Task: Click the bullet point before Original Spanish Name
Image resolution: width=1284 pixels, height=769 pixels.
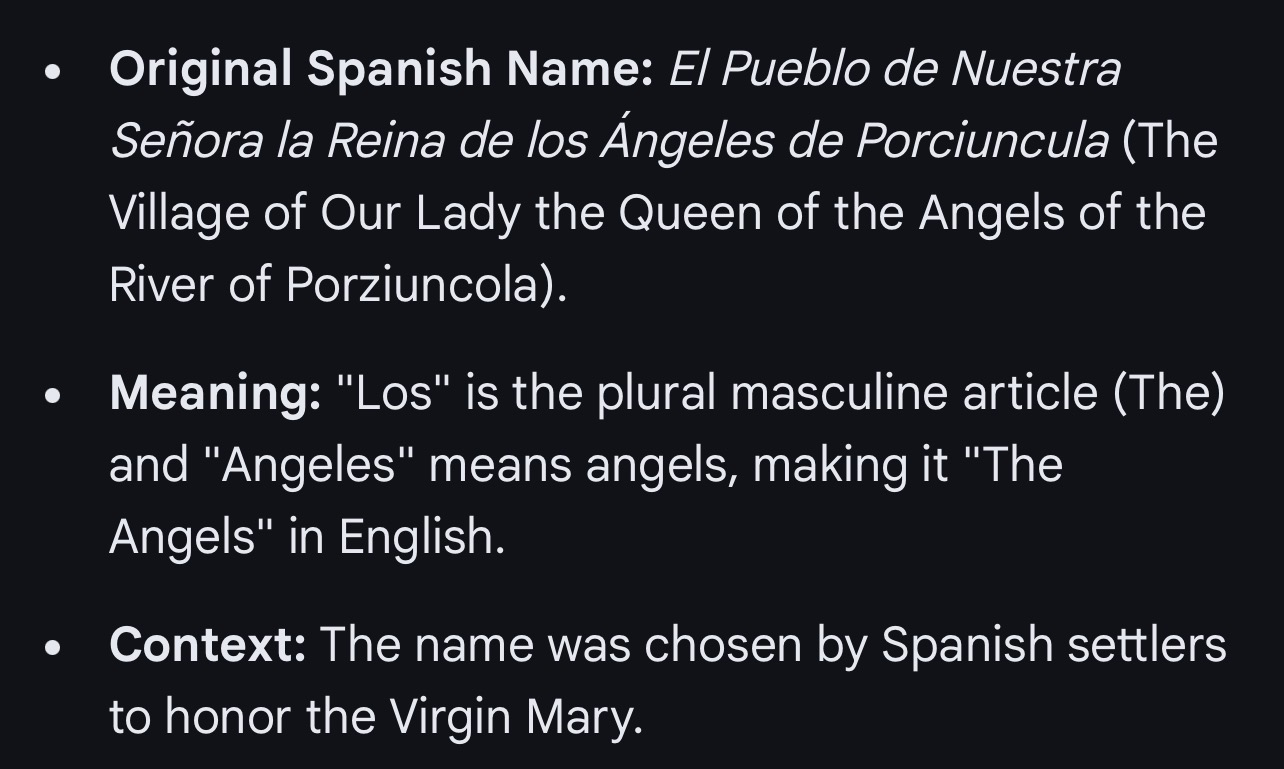Action: coord(54,74)
